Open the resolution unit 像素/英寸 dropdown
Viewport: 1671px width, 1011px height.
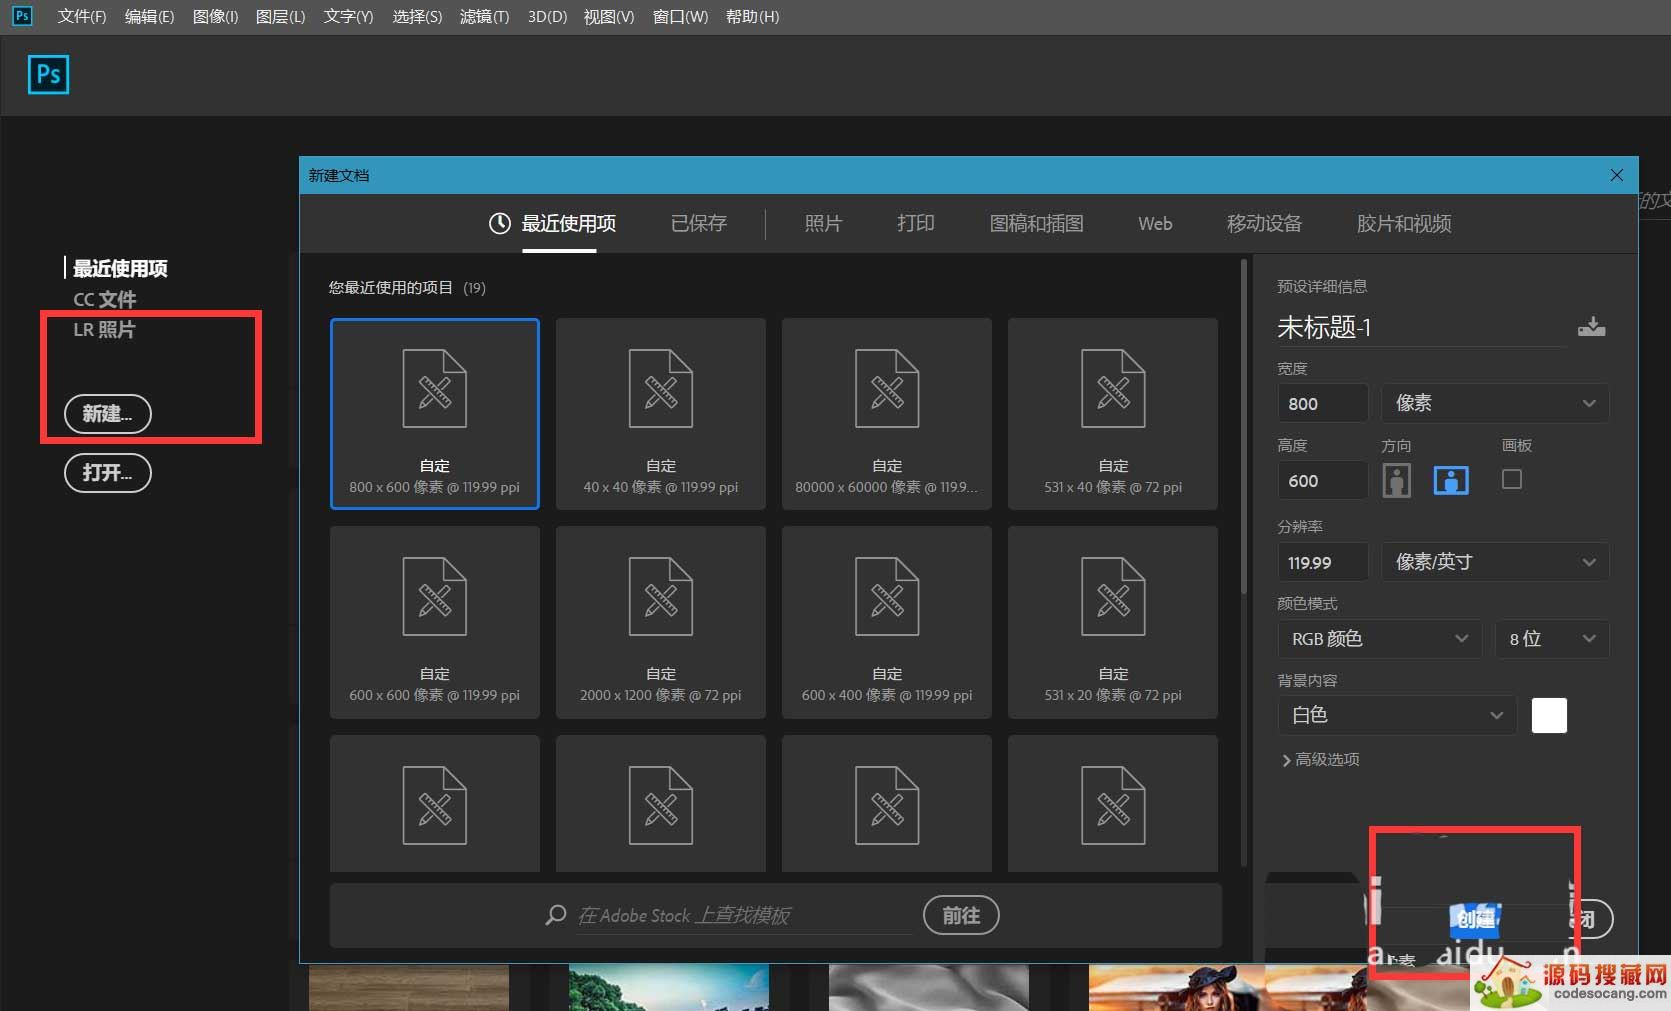[1495, 562]
